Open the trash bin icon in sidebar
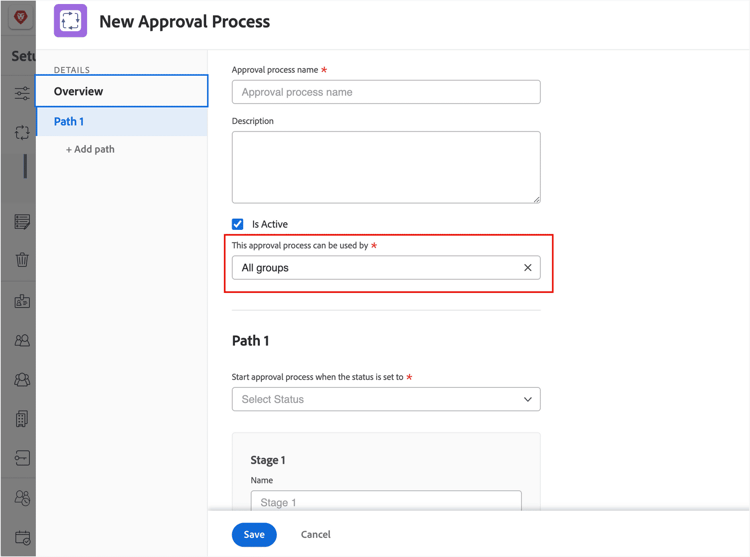 (x=22, y=260)
